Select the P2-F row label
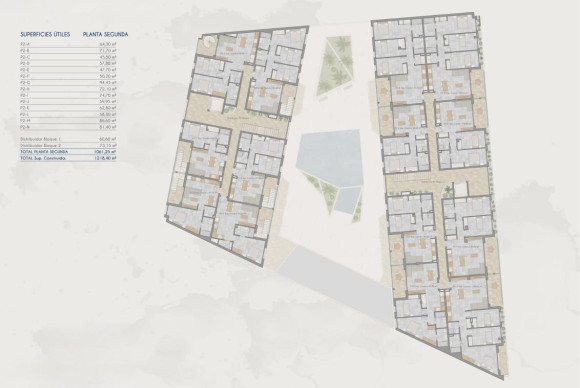Screen dimensions: 580x388 pos(25,76)
